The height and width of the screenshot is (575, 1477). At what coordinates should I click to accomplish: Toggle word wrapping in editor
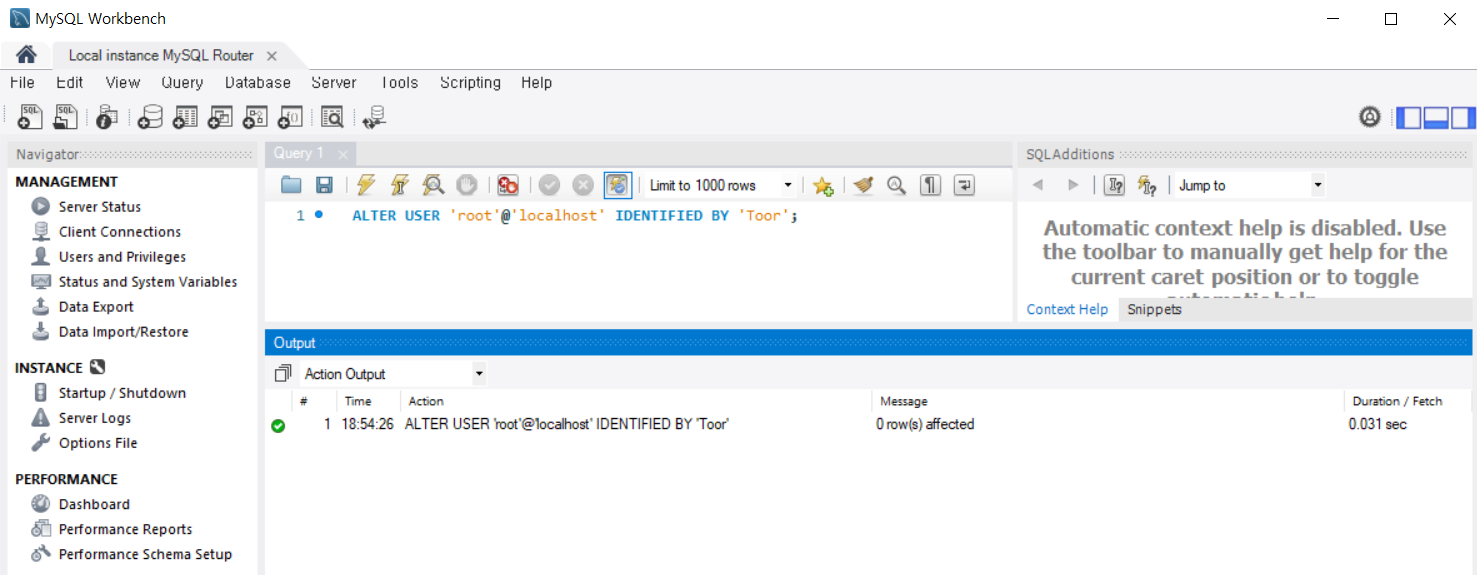click(x=964, y=185)
